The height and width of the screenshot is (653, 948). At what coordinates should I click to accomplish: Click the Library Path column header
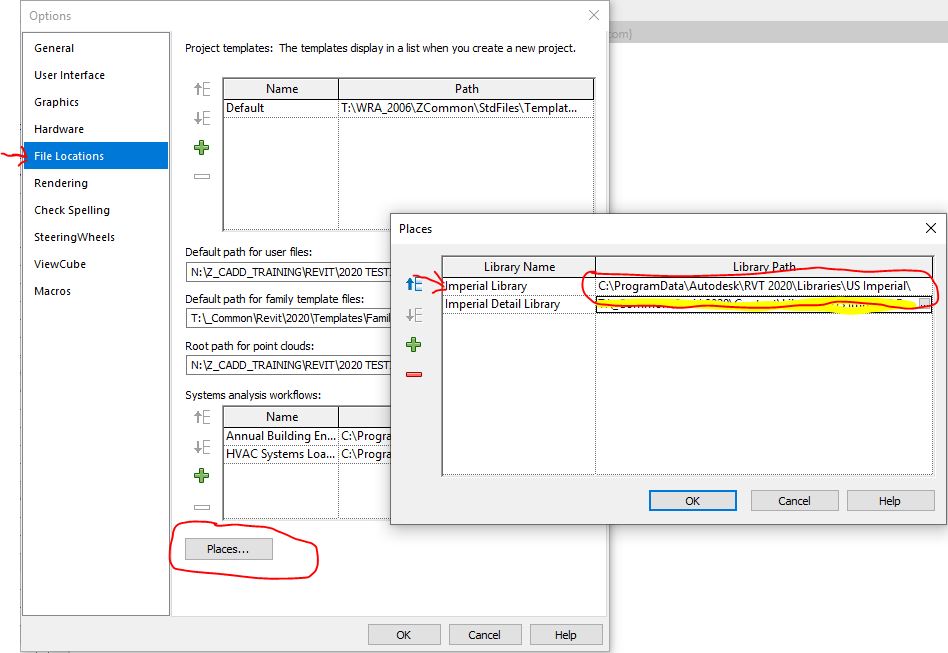point(764,267)
